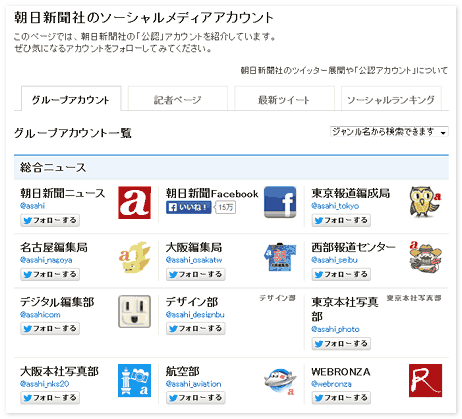This screenshot has height=419, width=462.
Task: Open the cowboy hat mascot avatar for 西部報道センター
Action: (425, 257)
